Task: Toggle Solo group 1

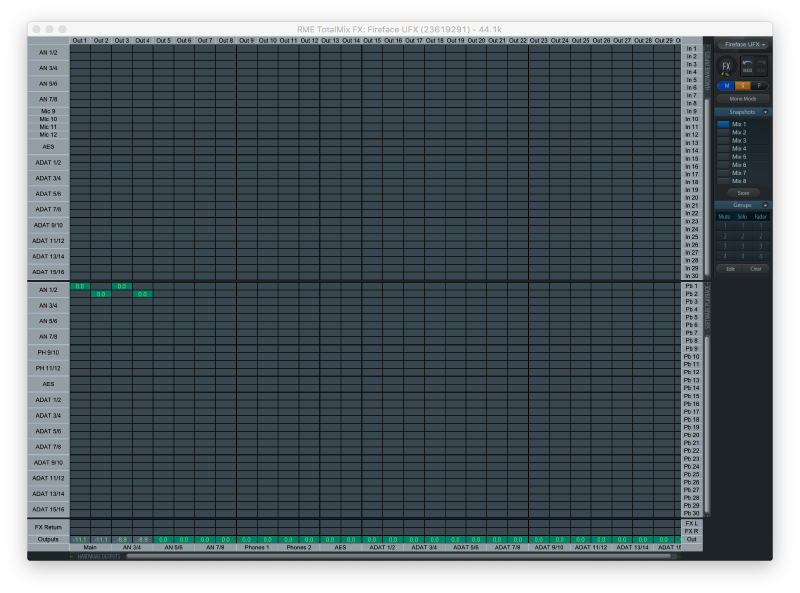Action: coord(742,226)
